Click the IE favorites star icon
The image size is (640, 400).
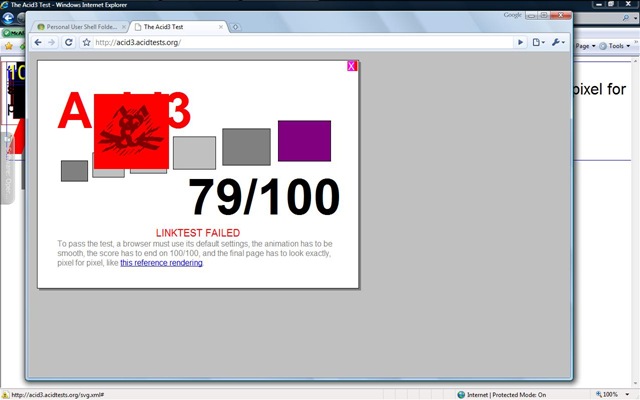[9, 46]
